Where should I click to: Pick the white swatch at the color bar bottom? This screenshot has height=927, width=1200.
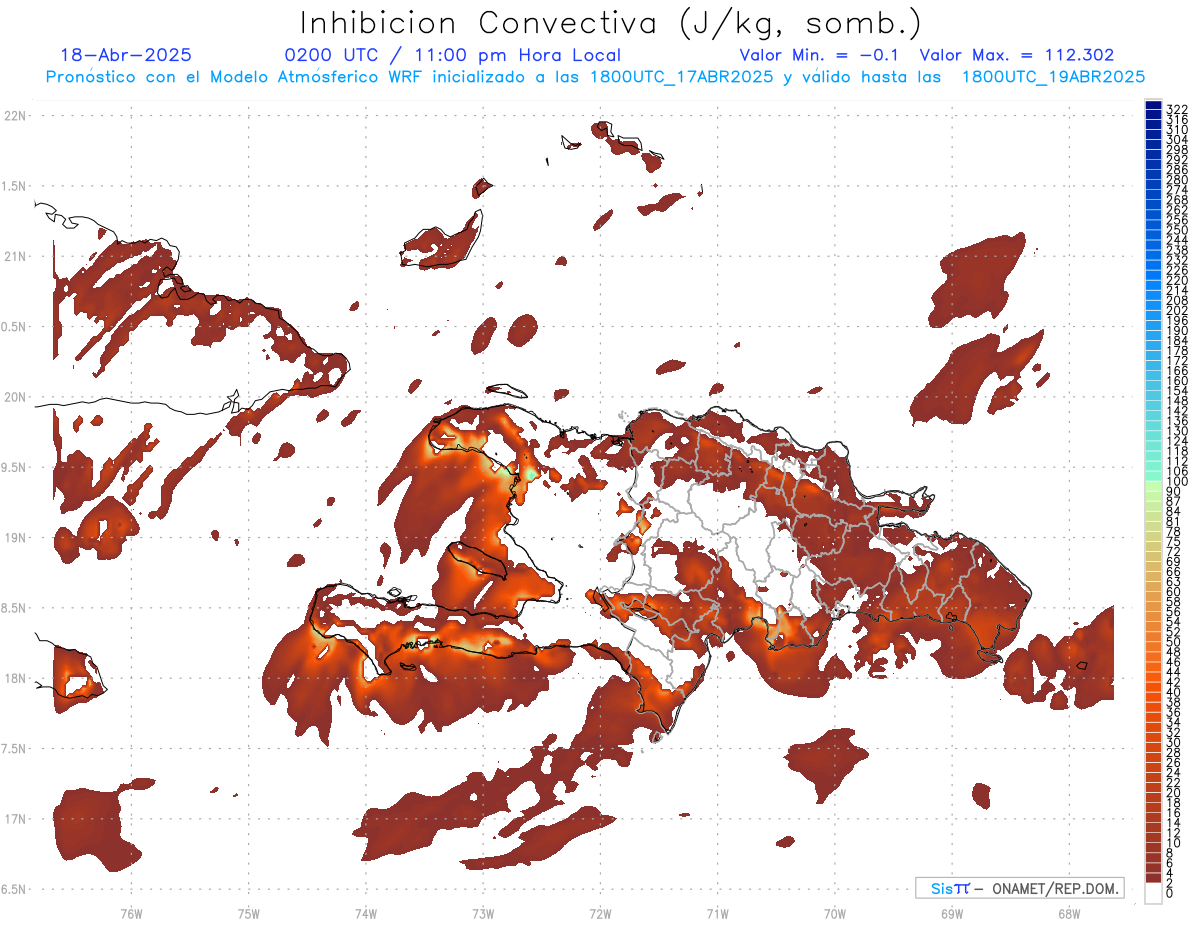coord(1153,894)
